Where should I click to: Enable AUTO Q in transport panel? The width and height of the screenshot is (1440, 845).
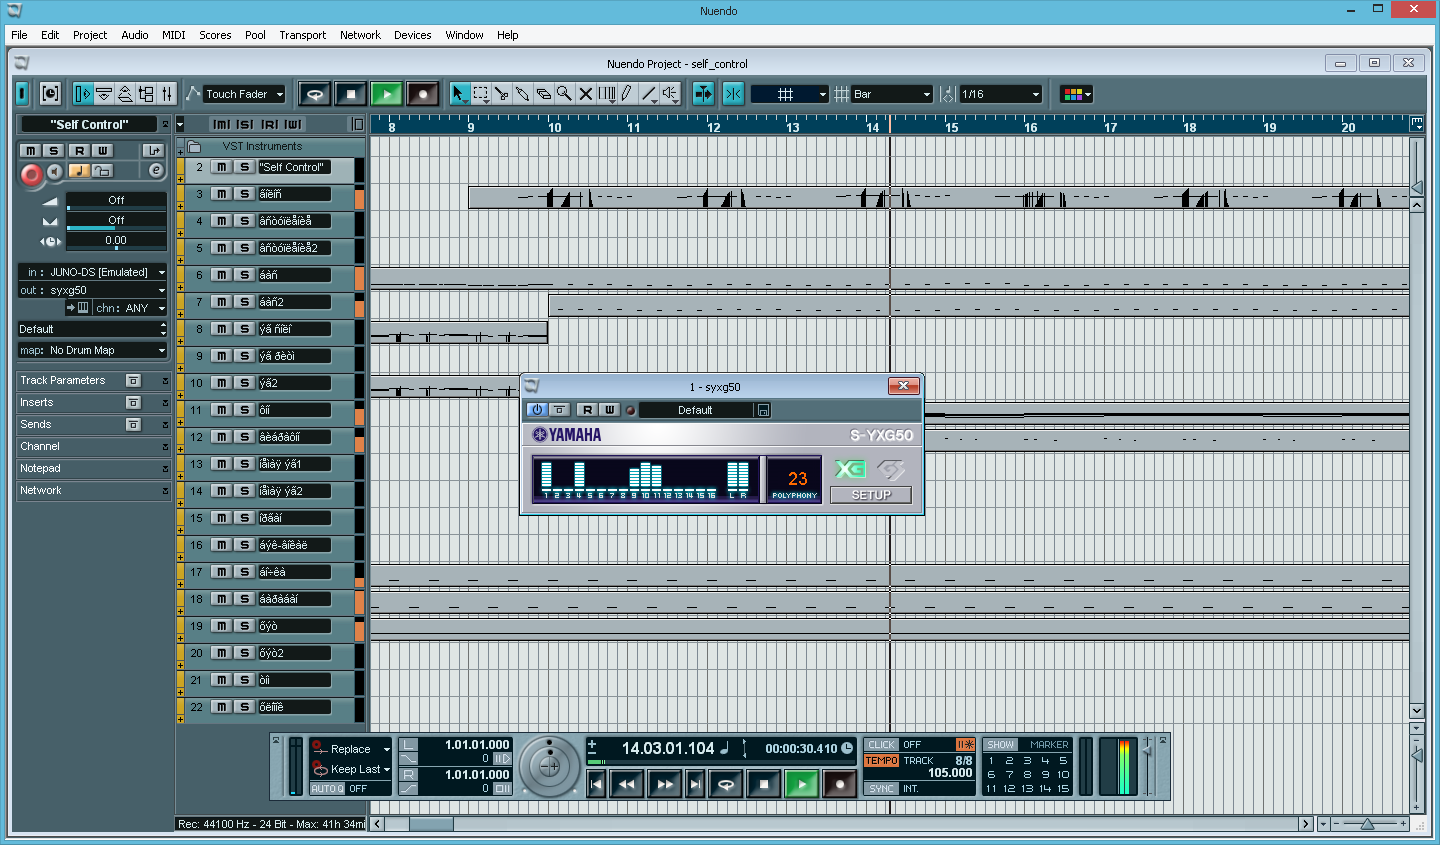327,789
